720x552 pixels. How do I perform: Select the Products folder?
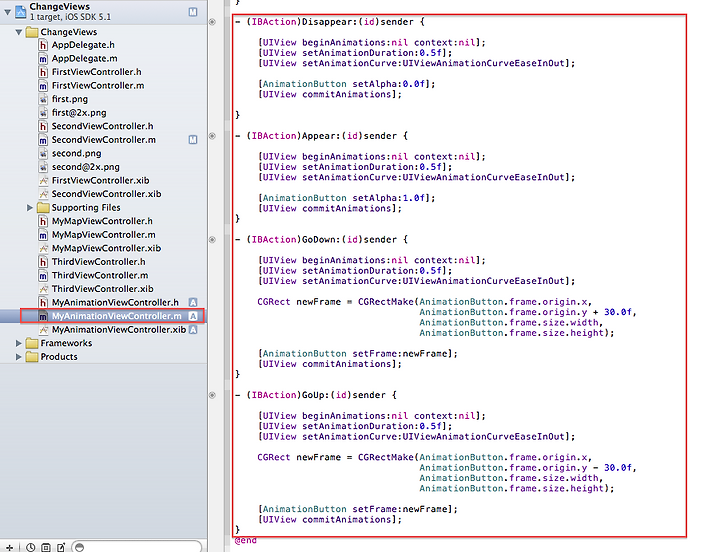pos(59,357)
